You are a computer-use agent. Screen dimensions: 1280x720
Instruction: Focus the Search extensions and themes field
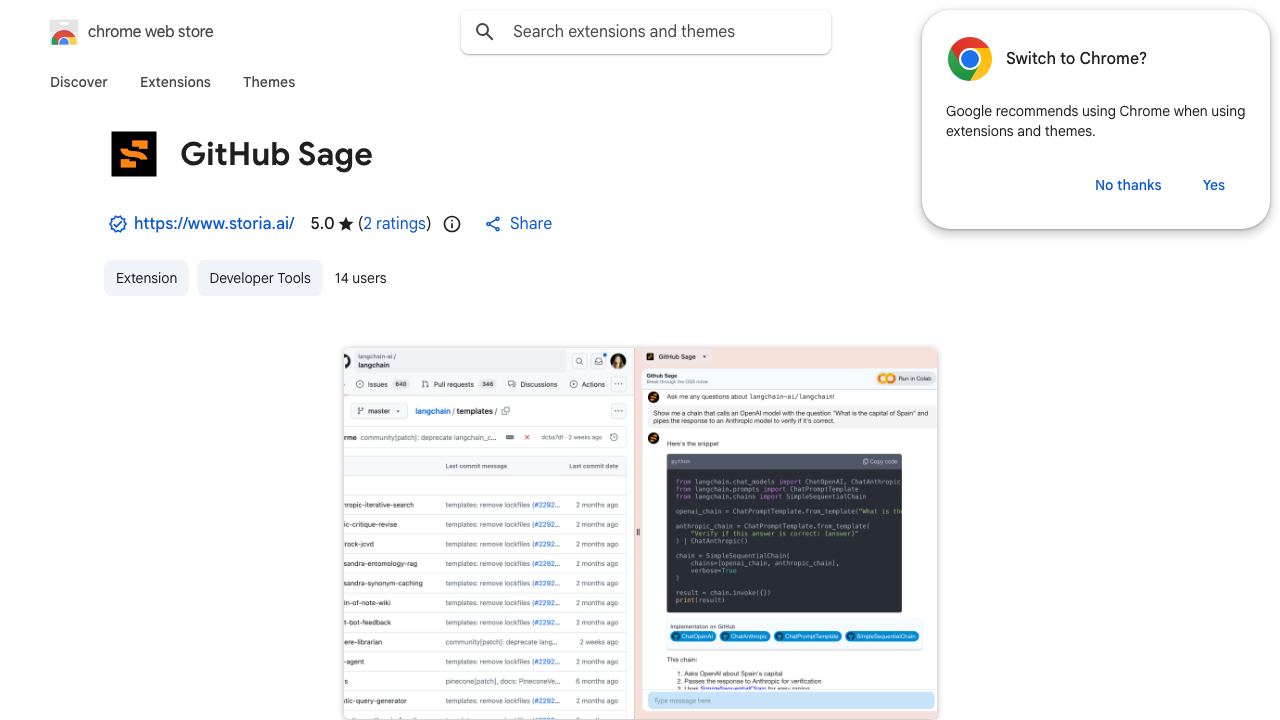(646, 32)
